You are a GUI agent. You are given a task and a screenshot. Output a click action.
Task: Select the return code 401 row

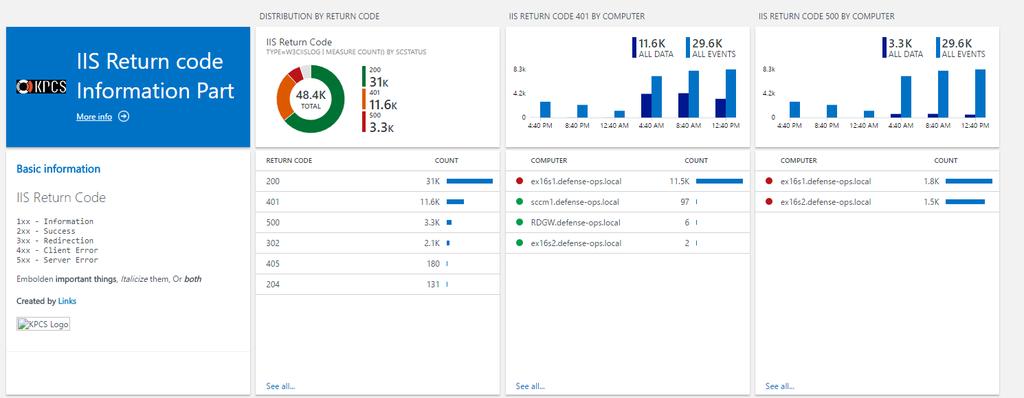tap(377, 202)
